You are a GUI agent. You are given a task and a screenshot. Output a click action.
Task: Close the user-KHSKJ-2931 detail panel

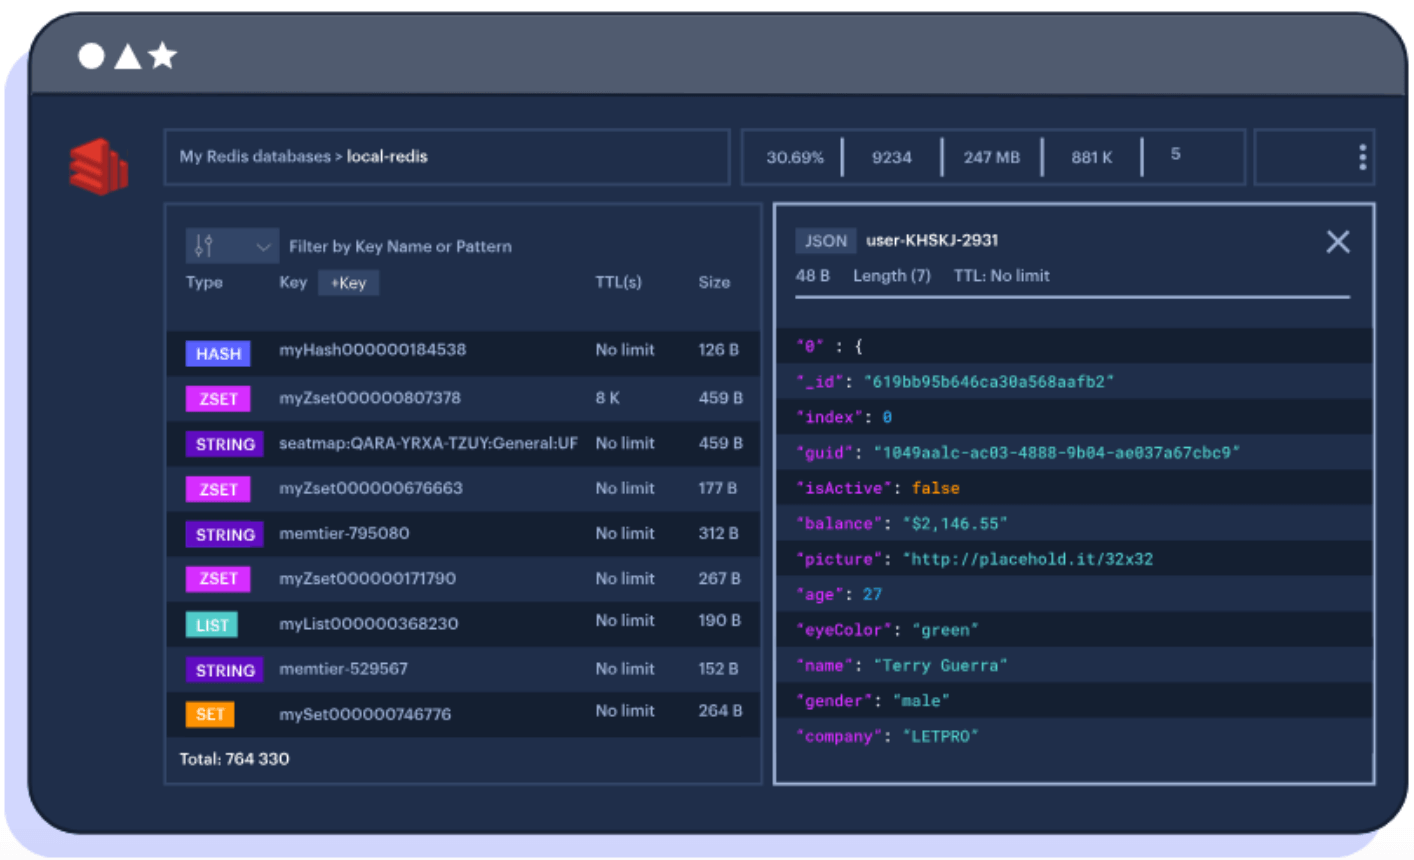point(1338,241)
